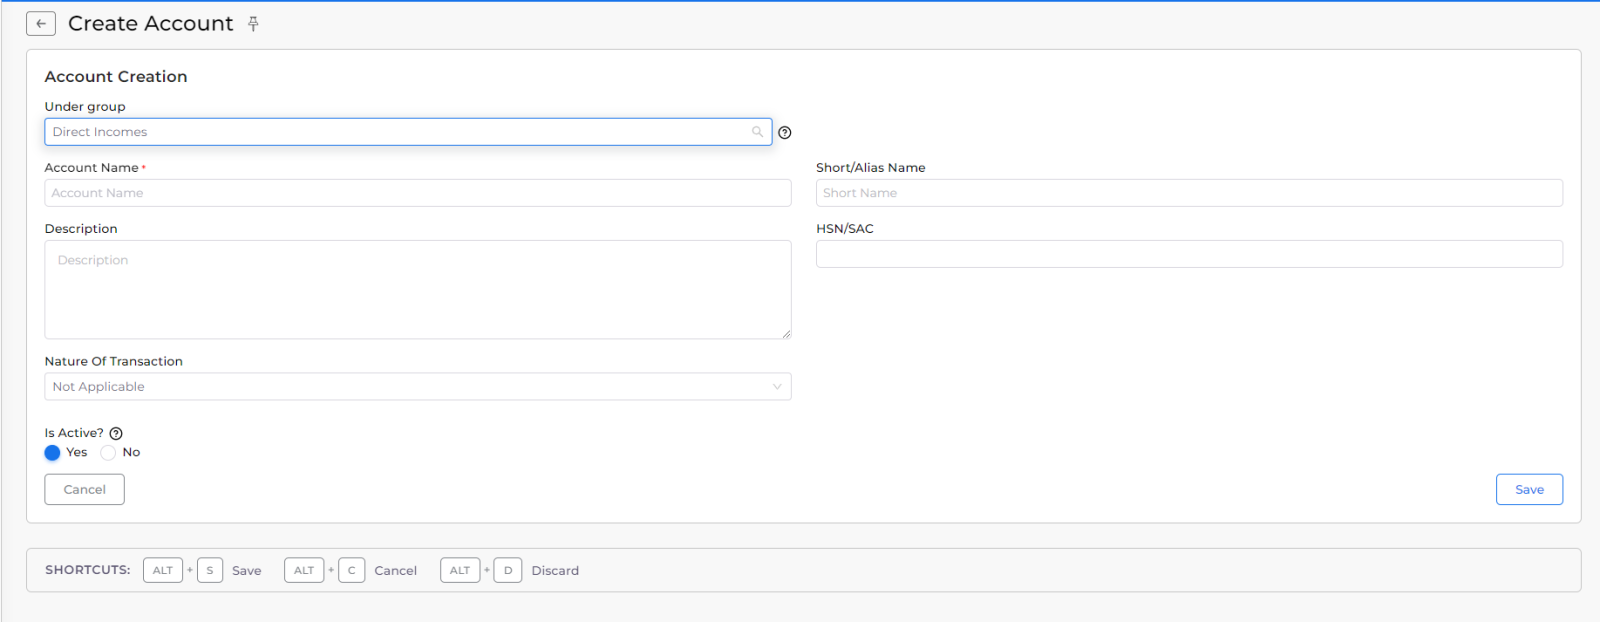The width and height of the screenshot is (1600, 622).
Task: Click the ALT key badge before S
Action: click(x=163, y=571)
